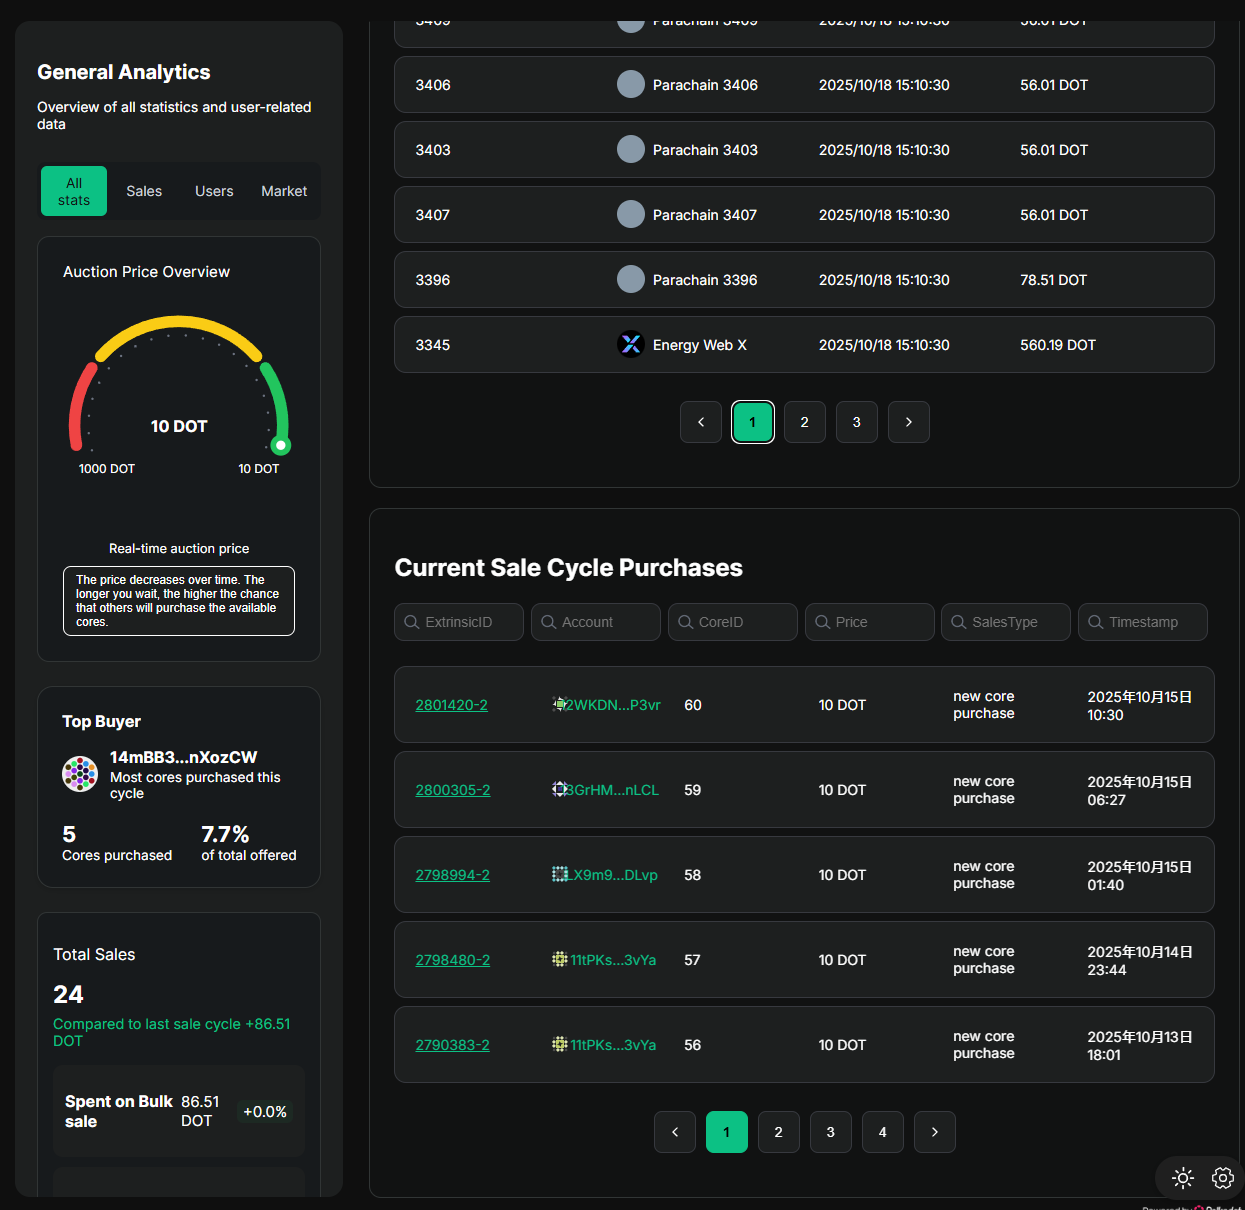Click identicon beside 2WKDN...P3vr account
This screenshot has width=1245, height=1210.
[x=560, y=704]
